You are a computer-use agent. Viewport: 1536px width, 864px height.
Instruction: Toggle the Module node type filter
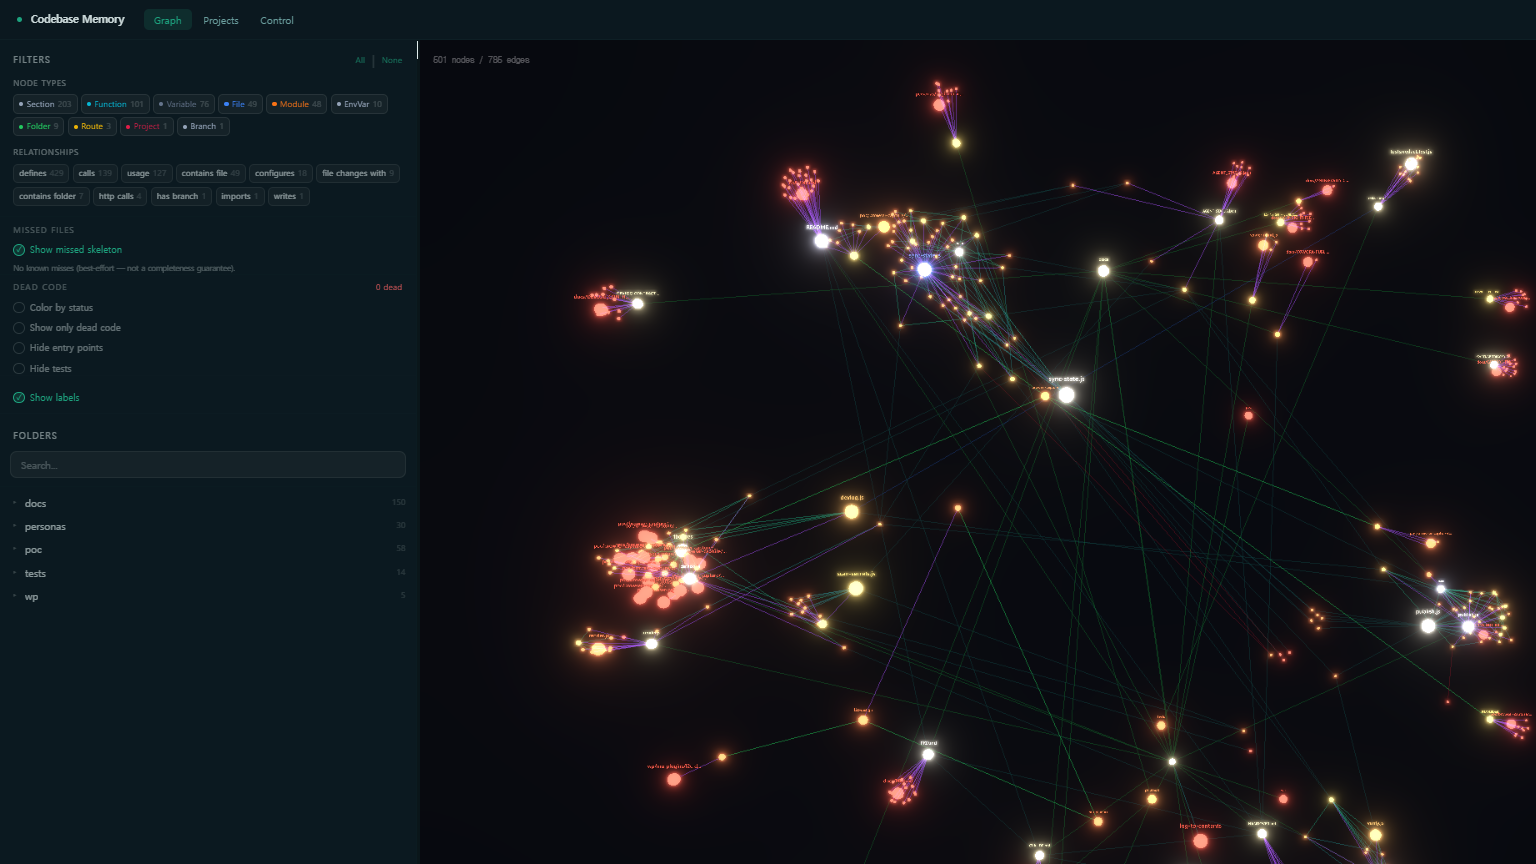296,104
